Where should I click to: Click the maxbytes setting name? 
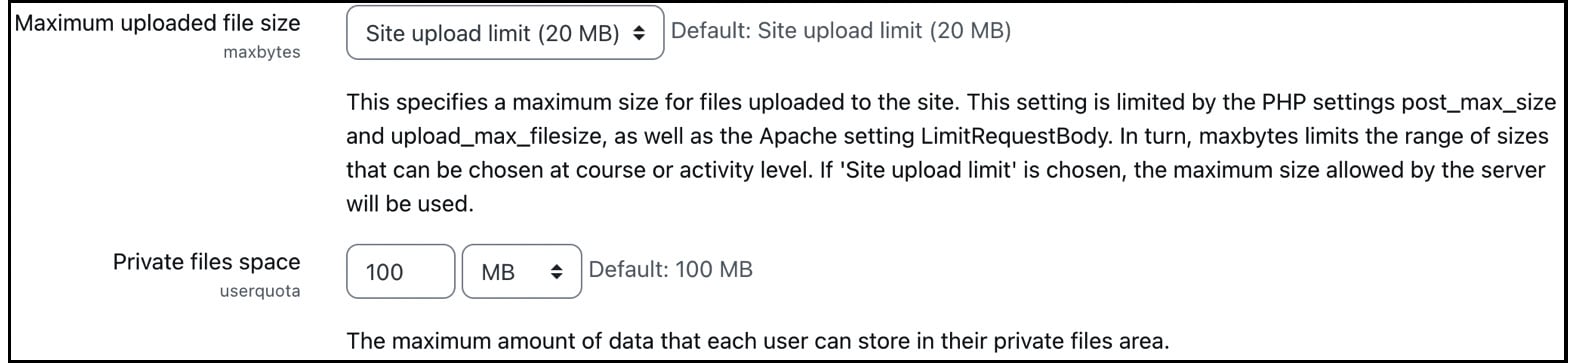tap(262, 52)
